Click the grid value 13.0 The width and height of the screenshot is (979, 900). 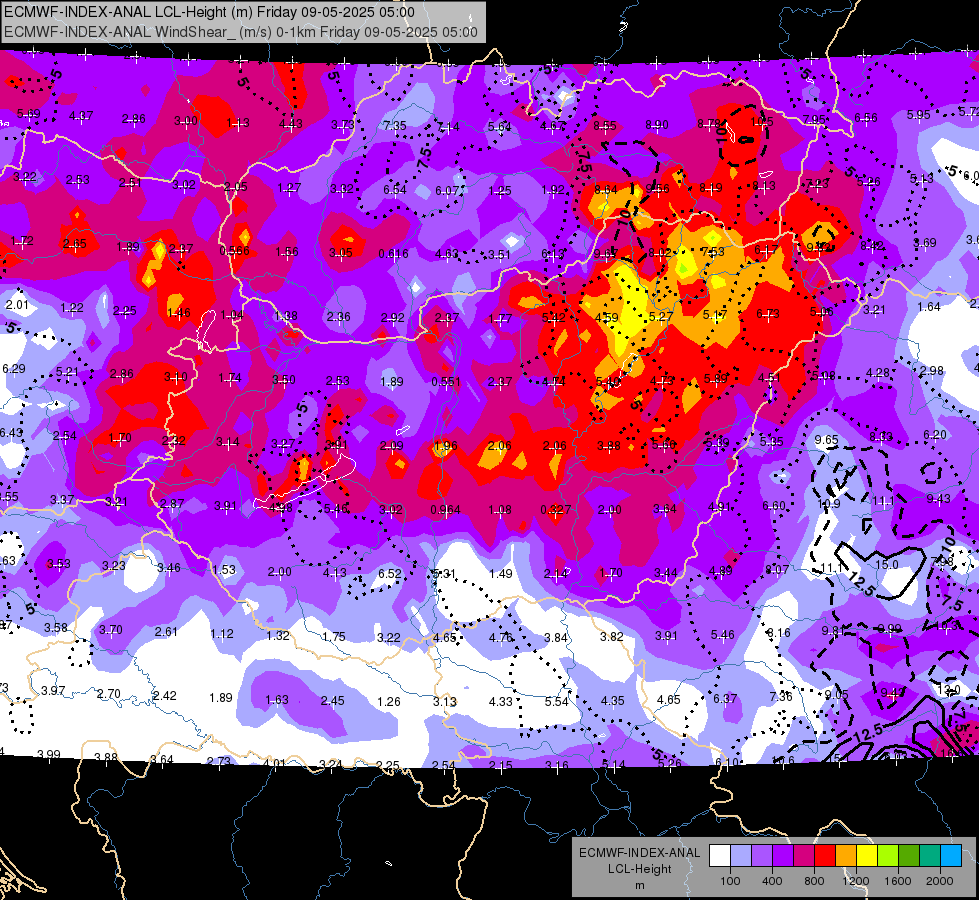[949, 690]
